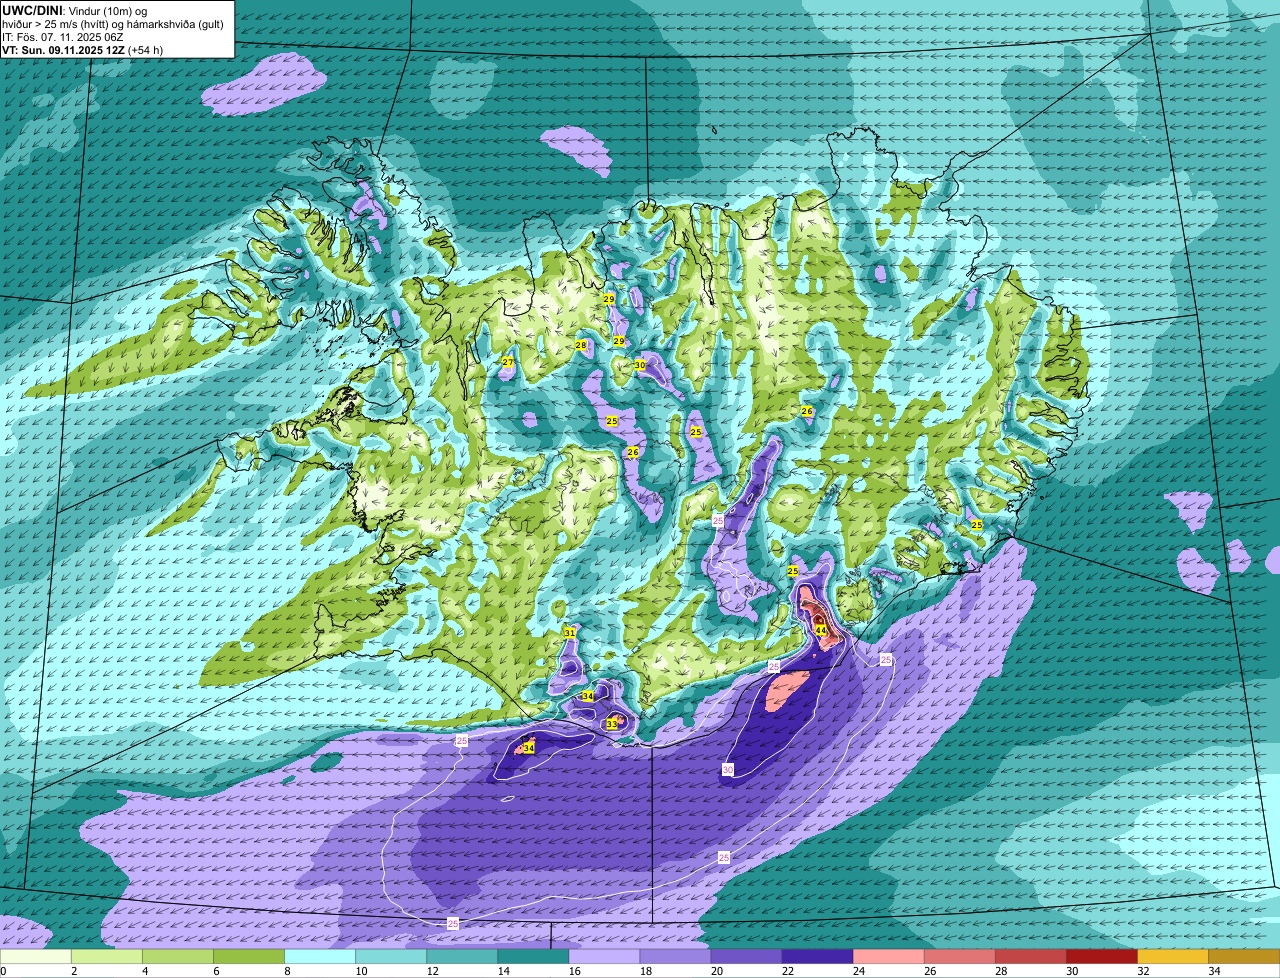This screenshot has height=978, width=1280.
Task: Click the yellow 33 gust label
Action: (x=612, y=724)
